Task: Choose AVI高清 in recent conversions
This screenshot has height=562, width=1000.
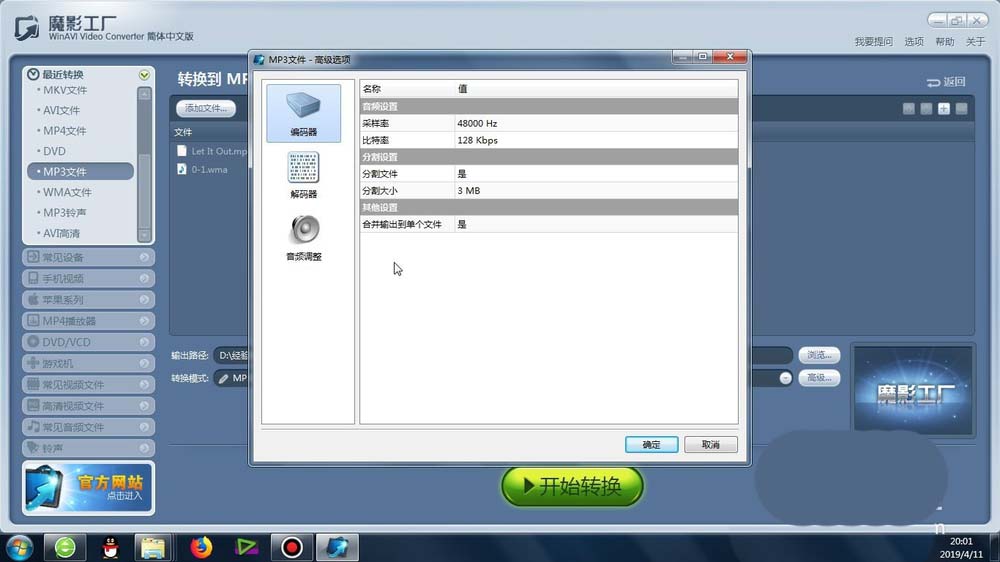Action: click(x=61, y=233)
